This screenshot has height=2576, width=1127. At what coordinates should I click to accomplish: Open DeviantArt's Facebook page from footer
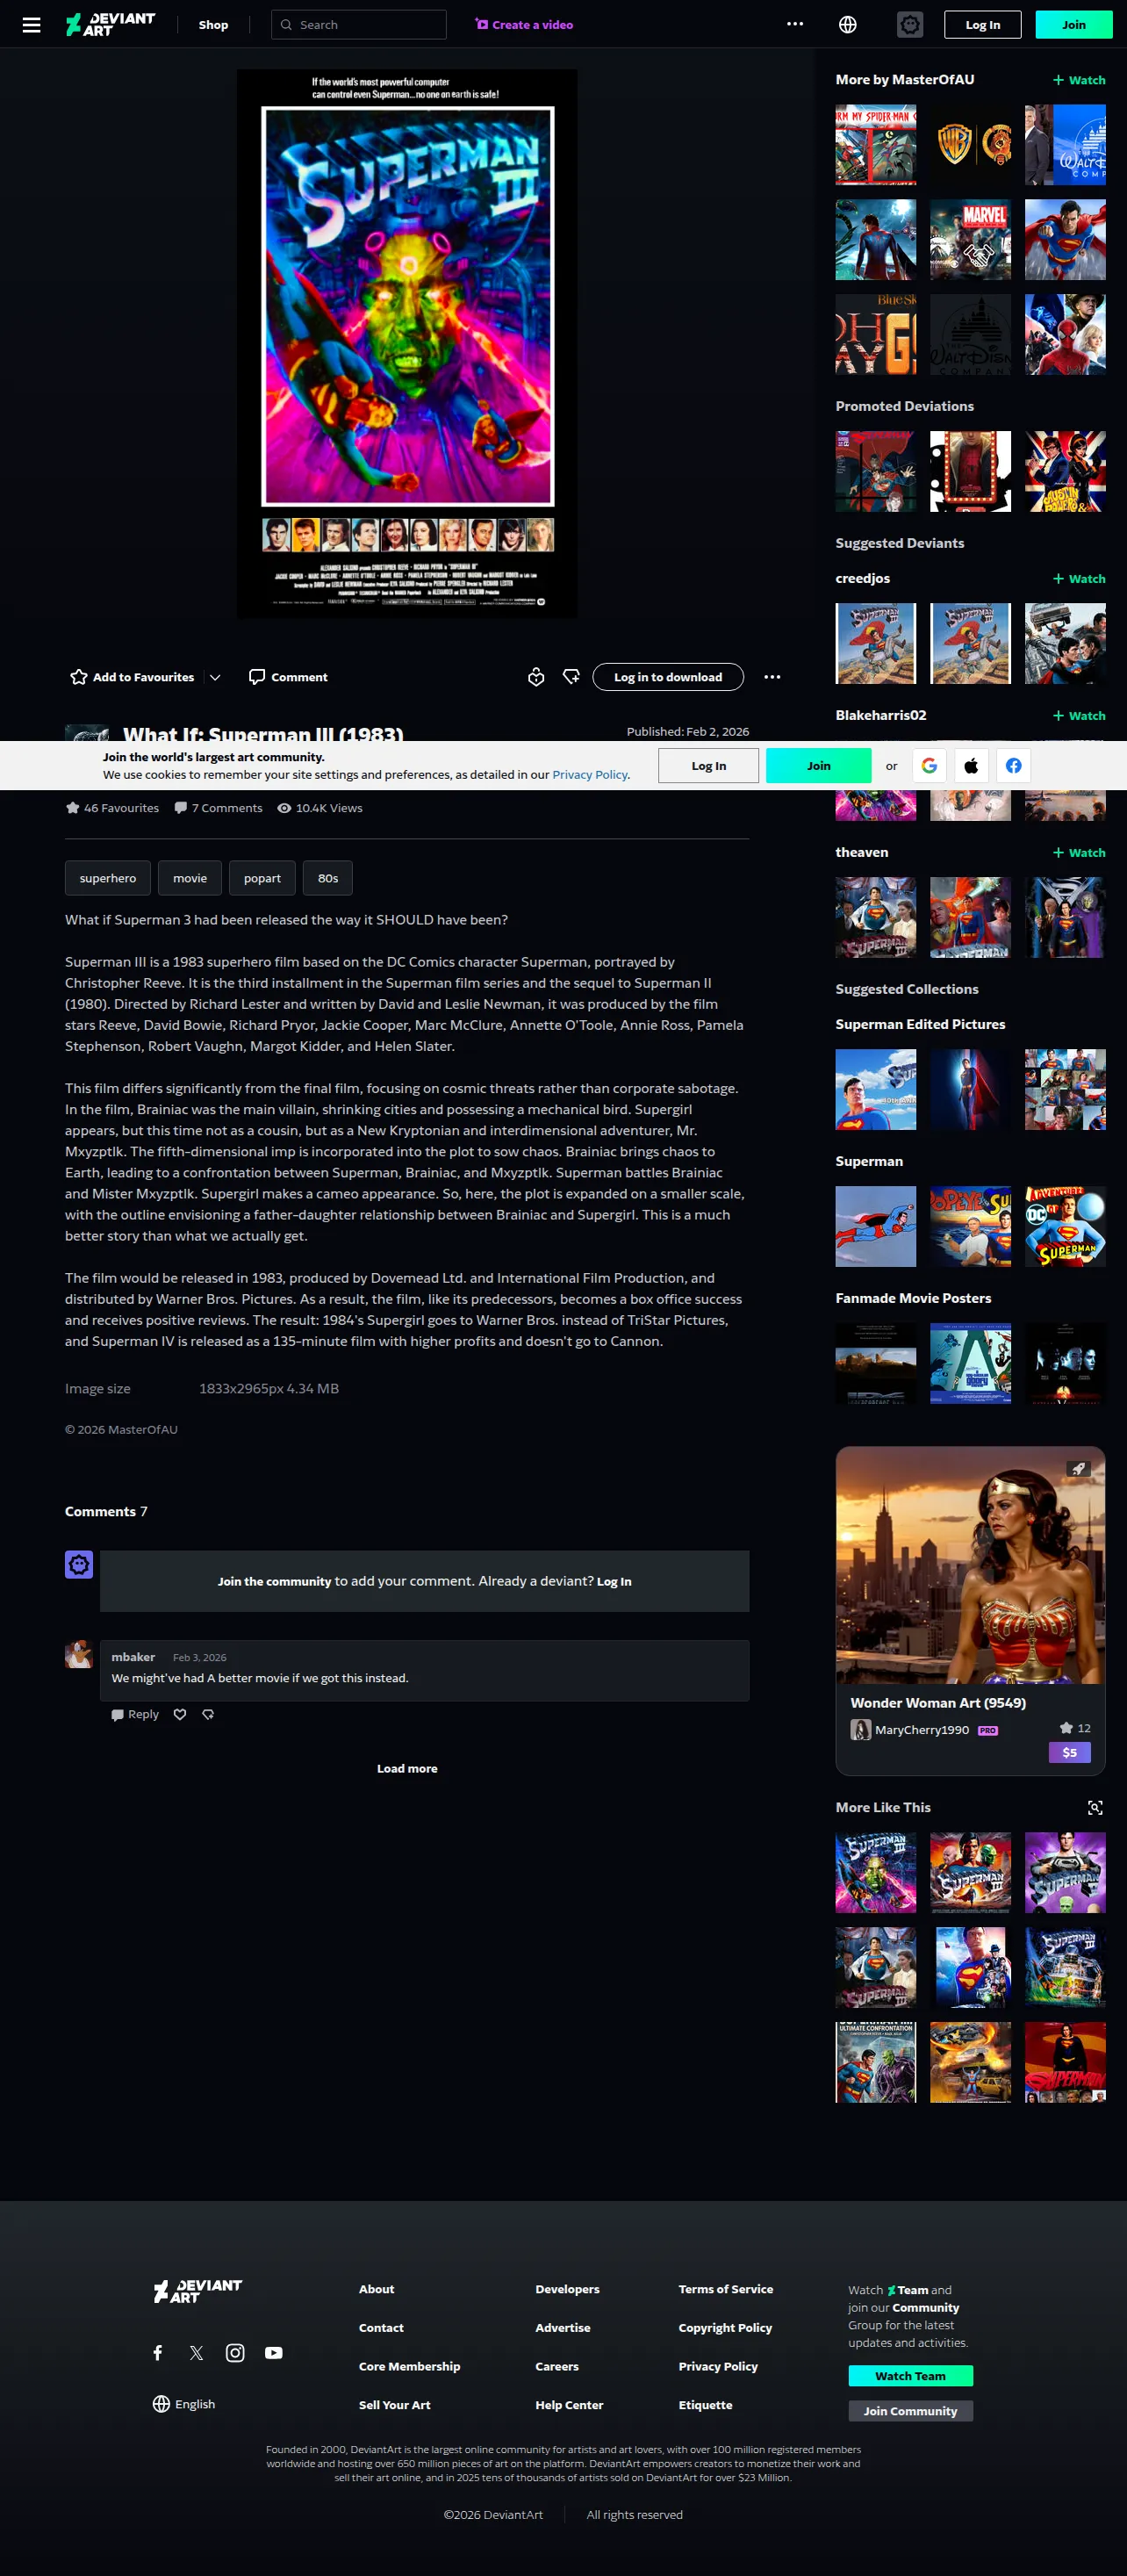click(x=158, y=2353)
